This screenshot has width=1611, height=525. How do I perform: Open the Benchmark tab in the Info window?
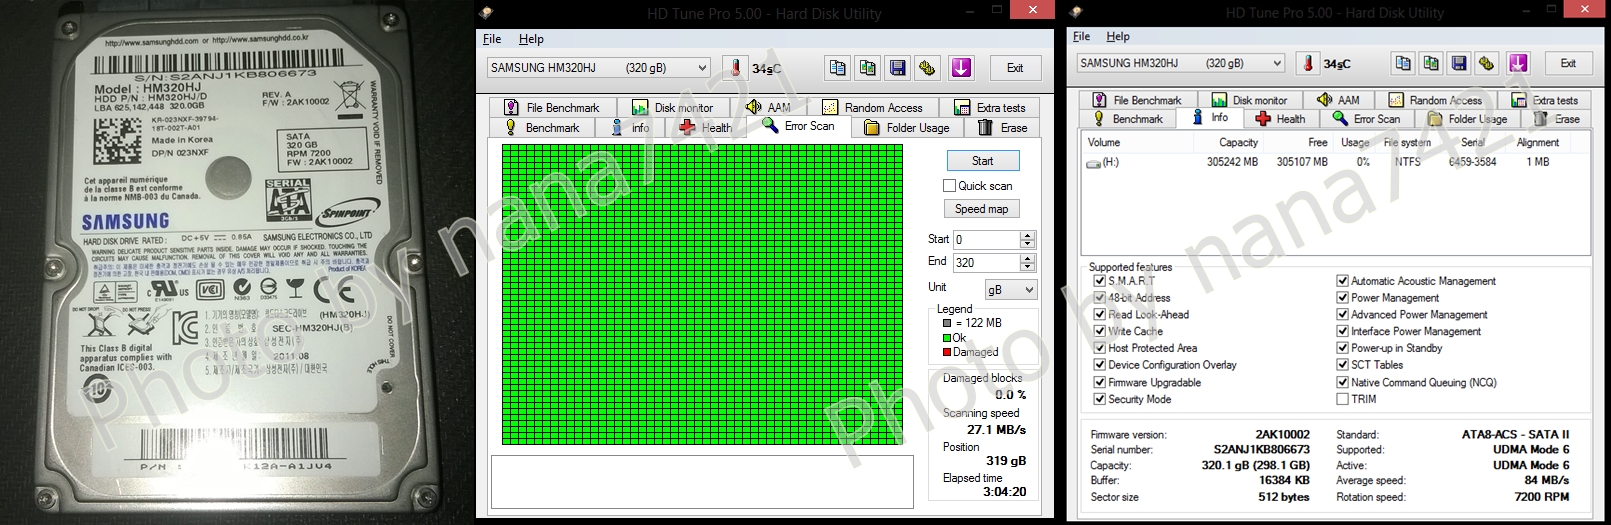(x=1129, y=119)
